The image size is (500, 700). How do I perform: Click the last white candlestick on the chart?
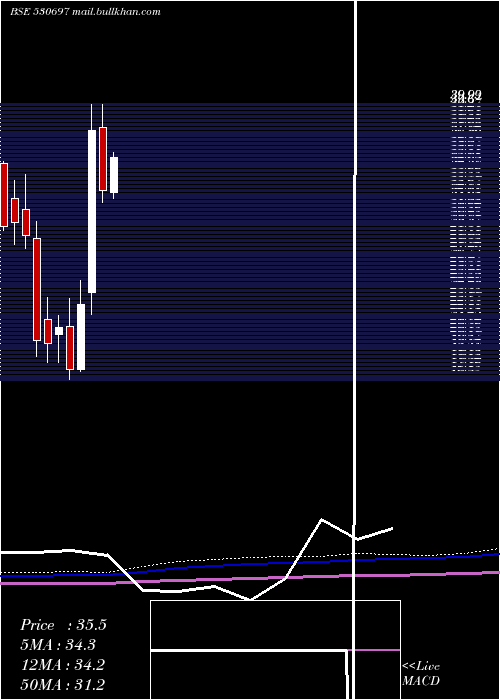(114, 175)
